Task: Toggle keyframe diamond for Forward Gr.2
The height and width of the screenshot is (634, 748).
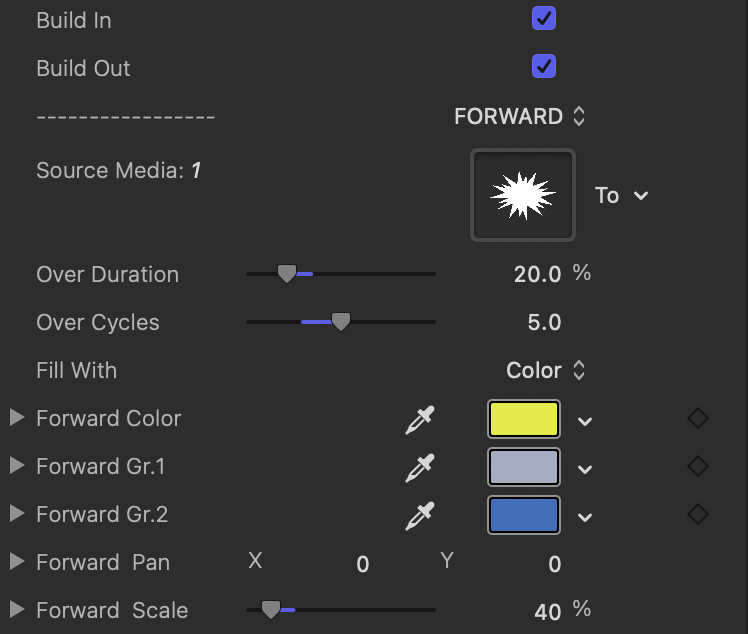Action: click(x=698, y=514)
